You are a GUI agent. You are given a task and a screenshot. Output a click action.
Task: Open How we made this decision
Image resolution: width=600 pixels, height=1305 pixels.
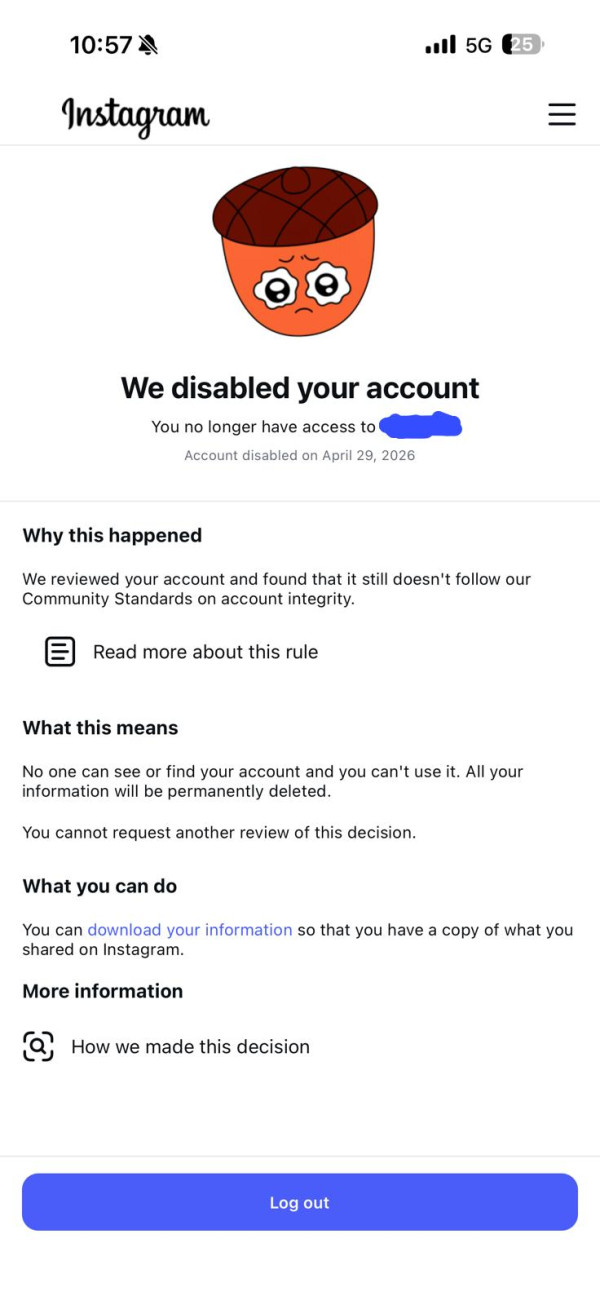pos(190,1047)
